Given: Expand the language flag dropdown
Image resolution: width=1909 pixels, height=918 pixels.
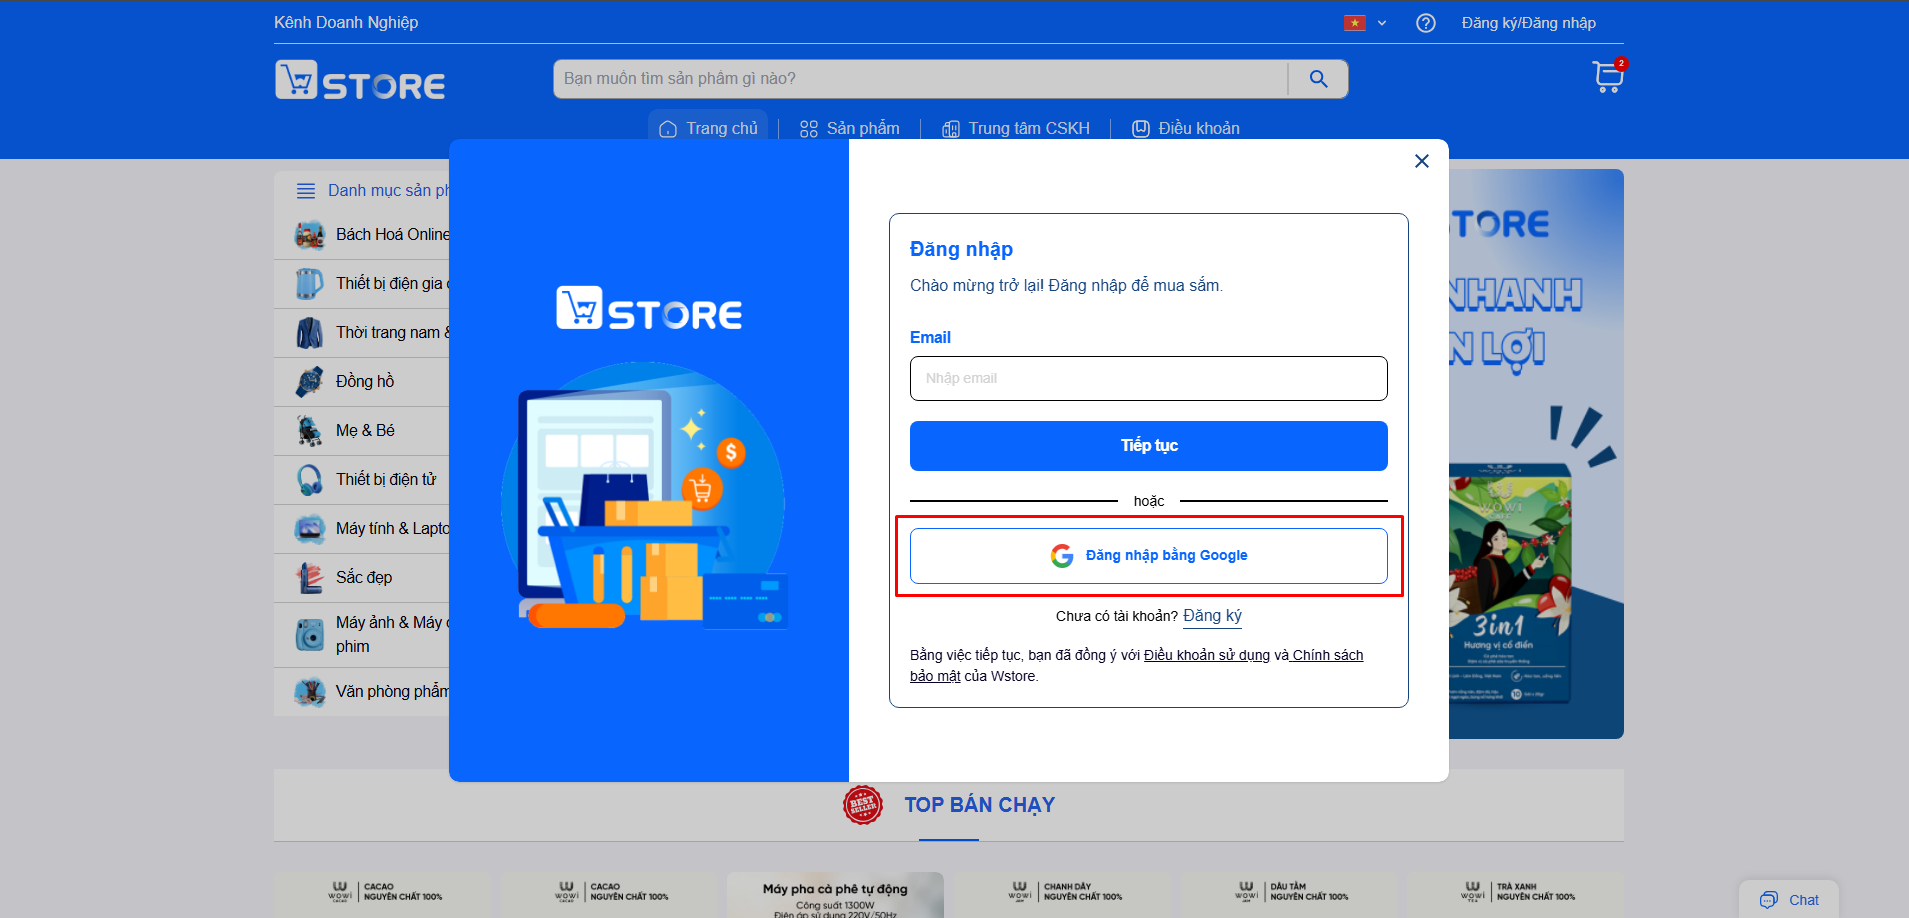Looking at the screenshot, I should pyautogui.click(x=1365, y=23).
